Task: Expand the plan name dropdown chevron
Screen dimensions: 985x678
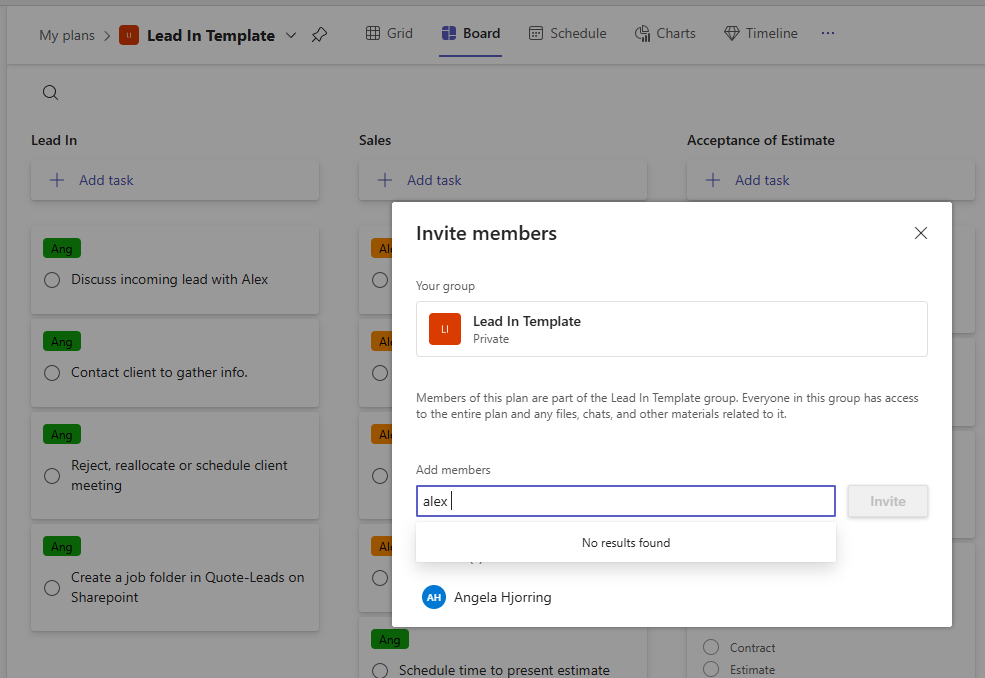Action: coord(291,35)
